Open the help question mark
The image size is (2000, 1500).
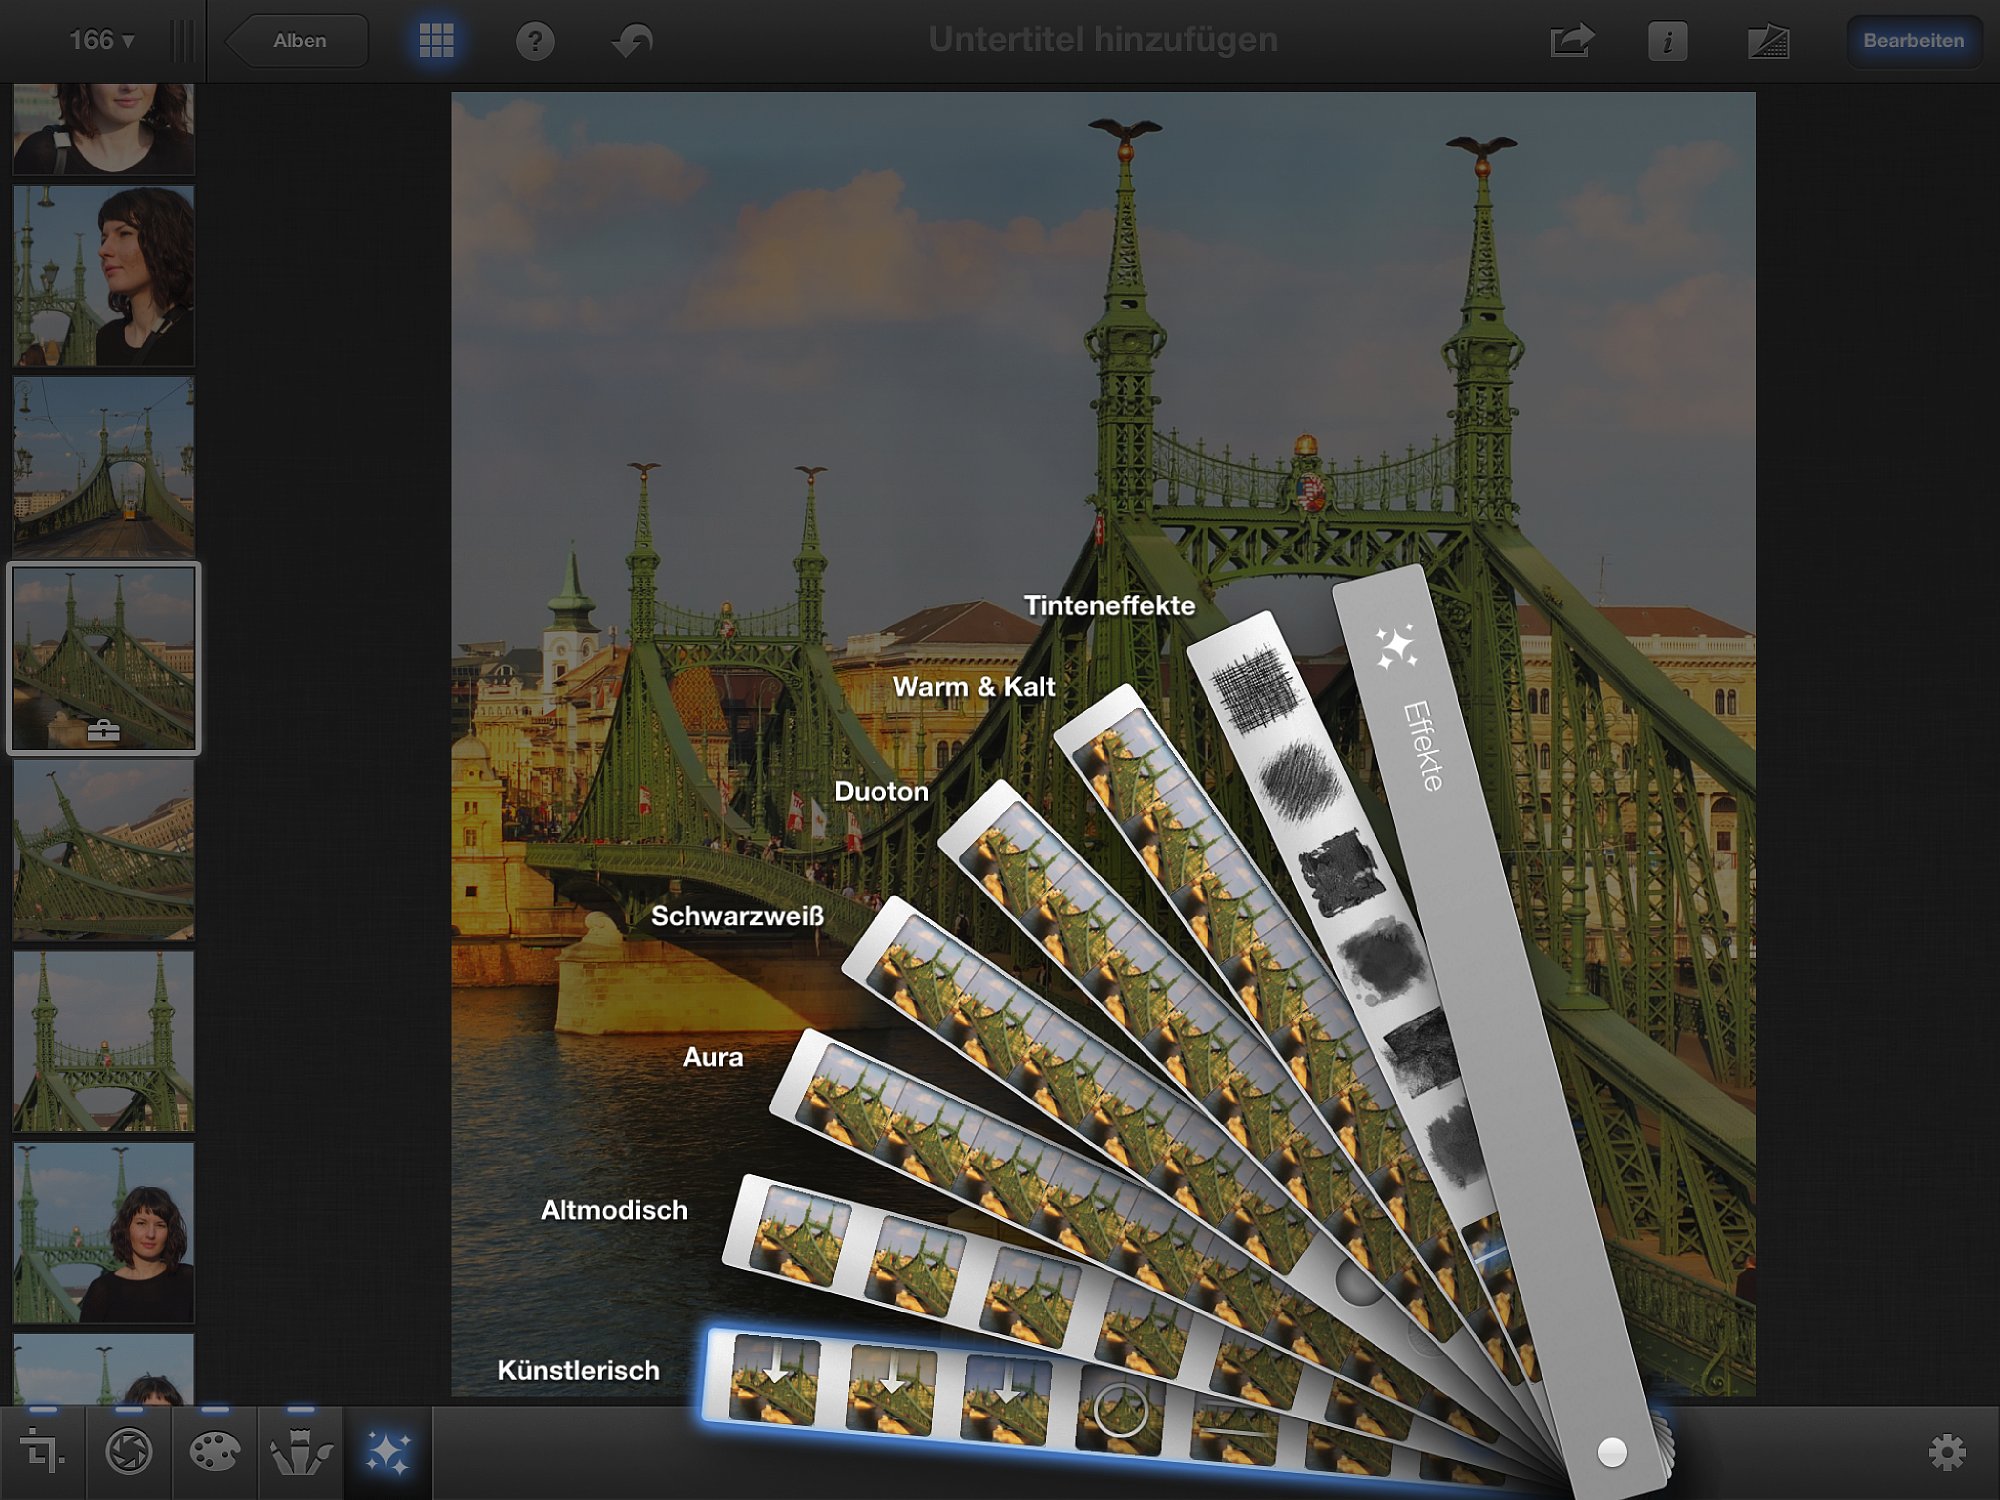click(x=535, y=41)
